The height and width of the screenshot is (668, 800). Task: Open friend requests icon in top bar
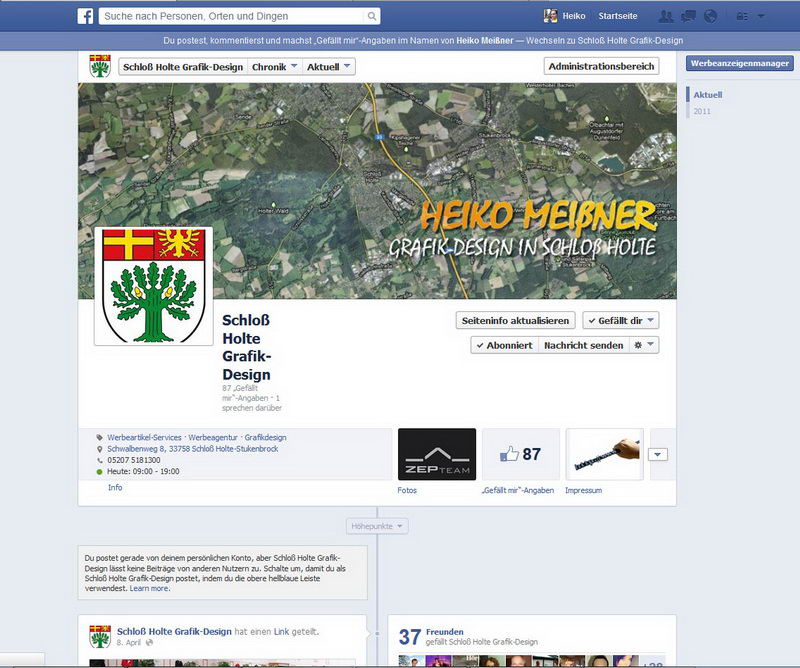(x=666, y=16)
